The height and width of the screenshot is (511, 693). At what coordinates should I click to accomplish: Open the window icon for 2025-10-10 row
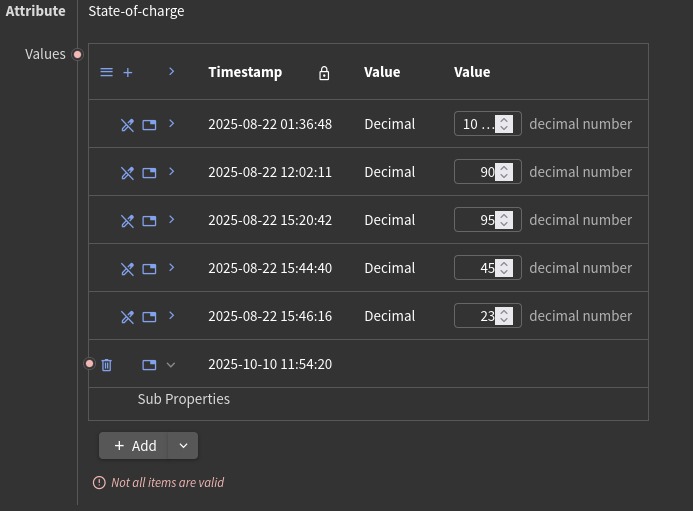[149, 365]
